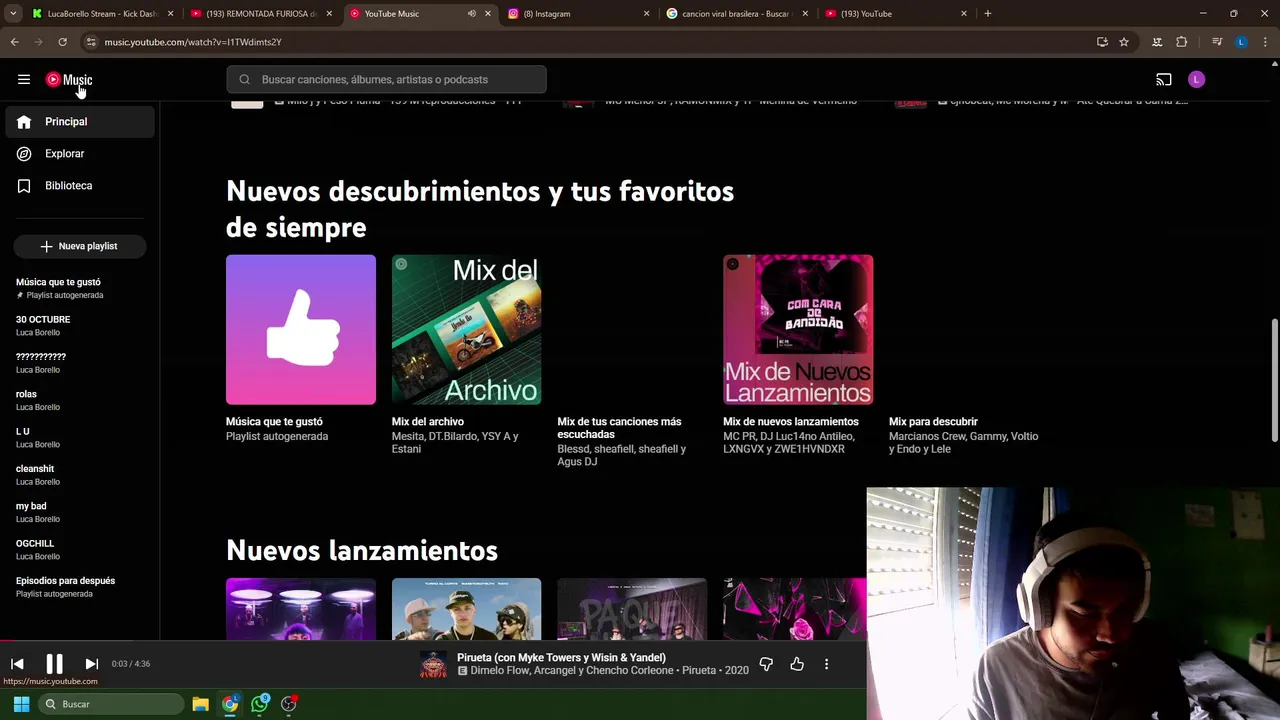Click the Windows taskbar search box
The height and width of the screenshot is (720, 1280).
tap(109, 704)
